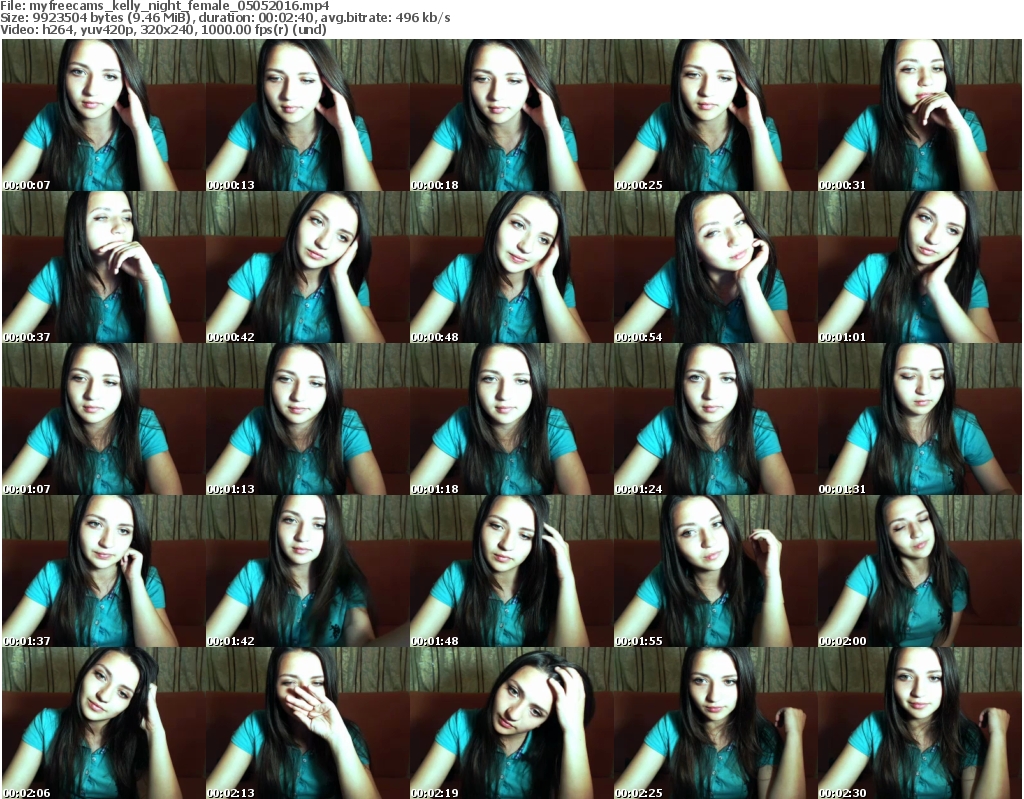Screen dimensions: 1024x799
Task: View the frame stamped 00:02:25
Action: [715, 723]
